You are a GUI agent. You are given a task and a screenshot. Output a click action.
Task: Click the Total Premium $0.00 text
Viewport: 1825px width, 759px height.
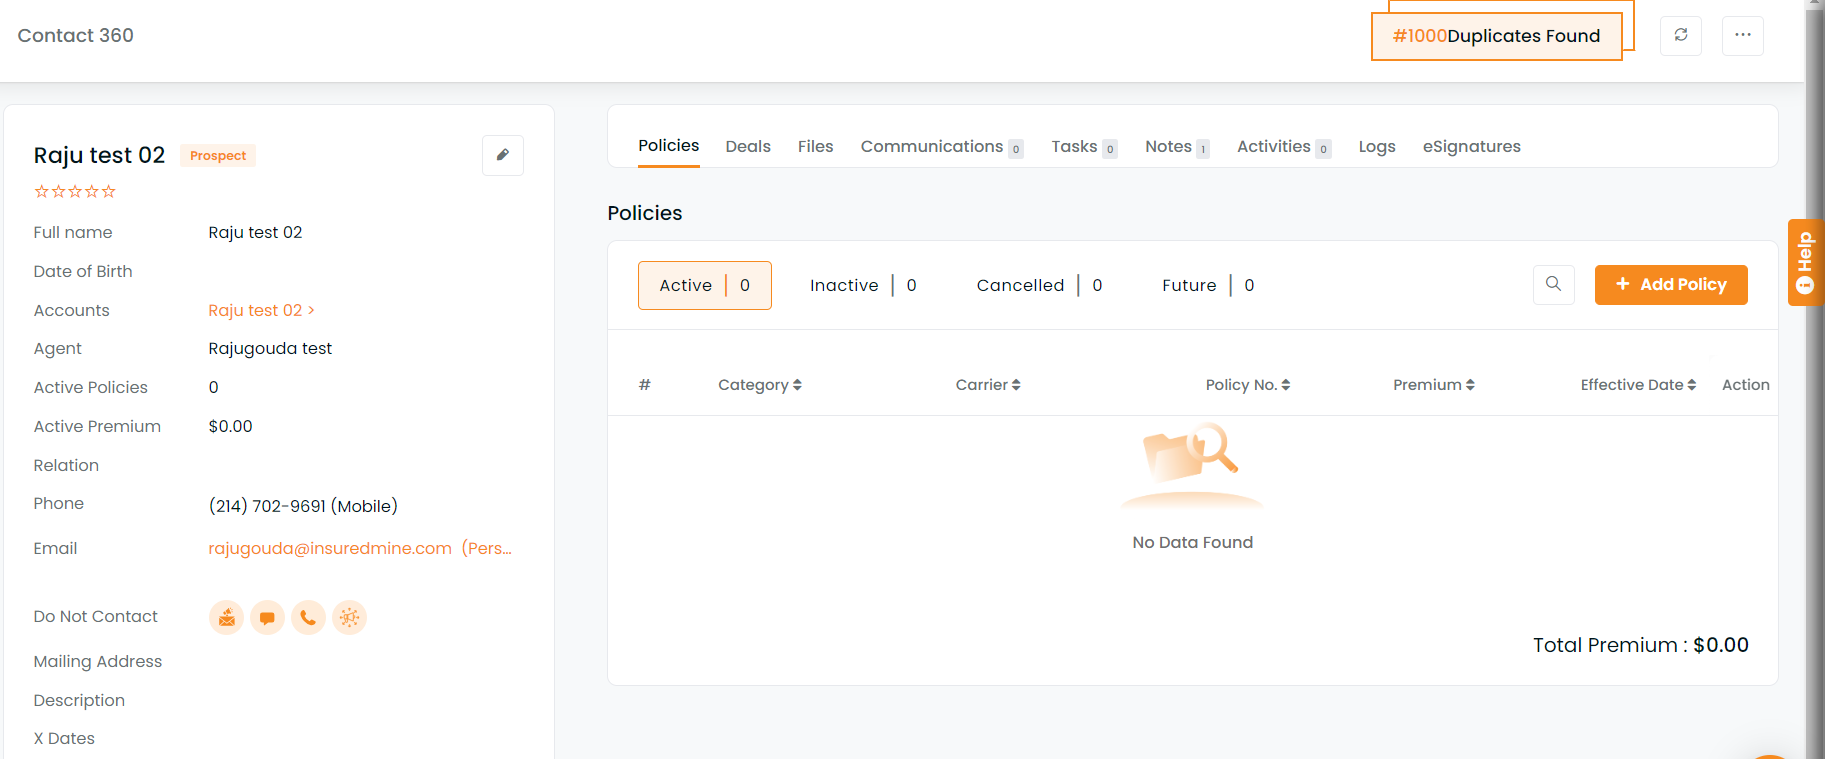[x=1641, y=645]
